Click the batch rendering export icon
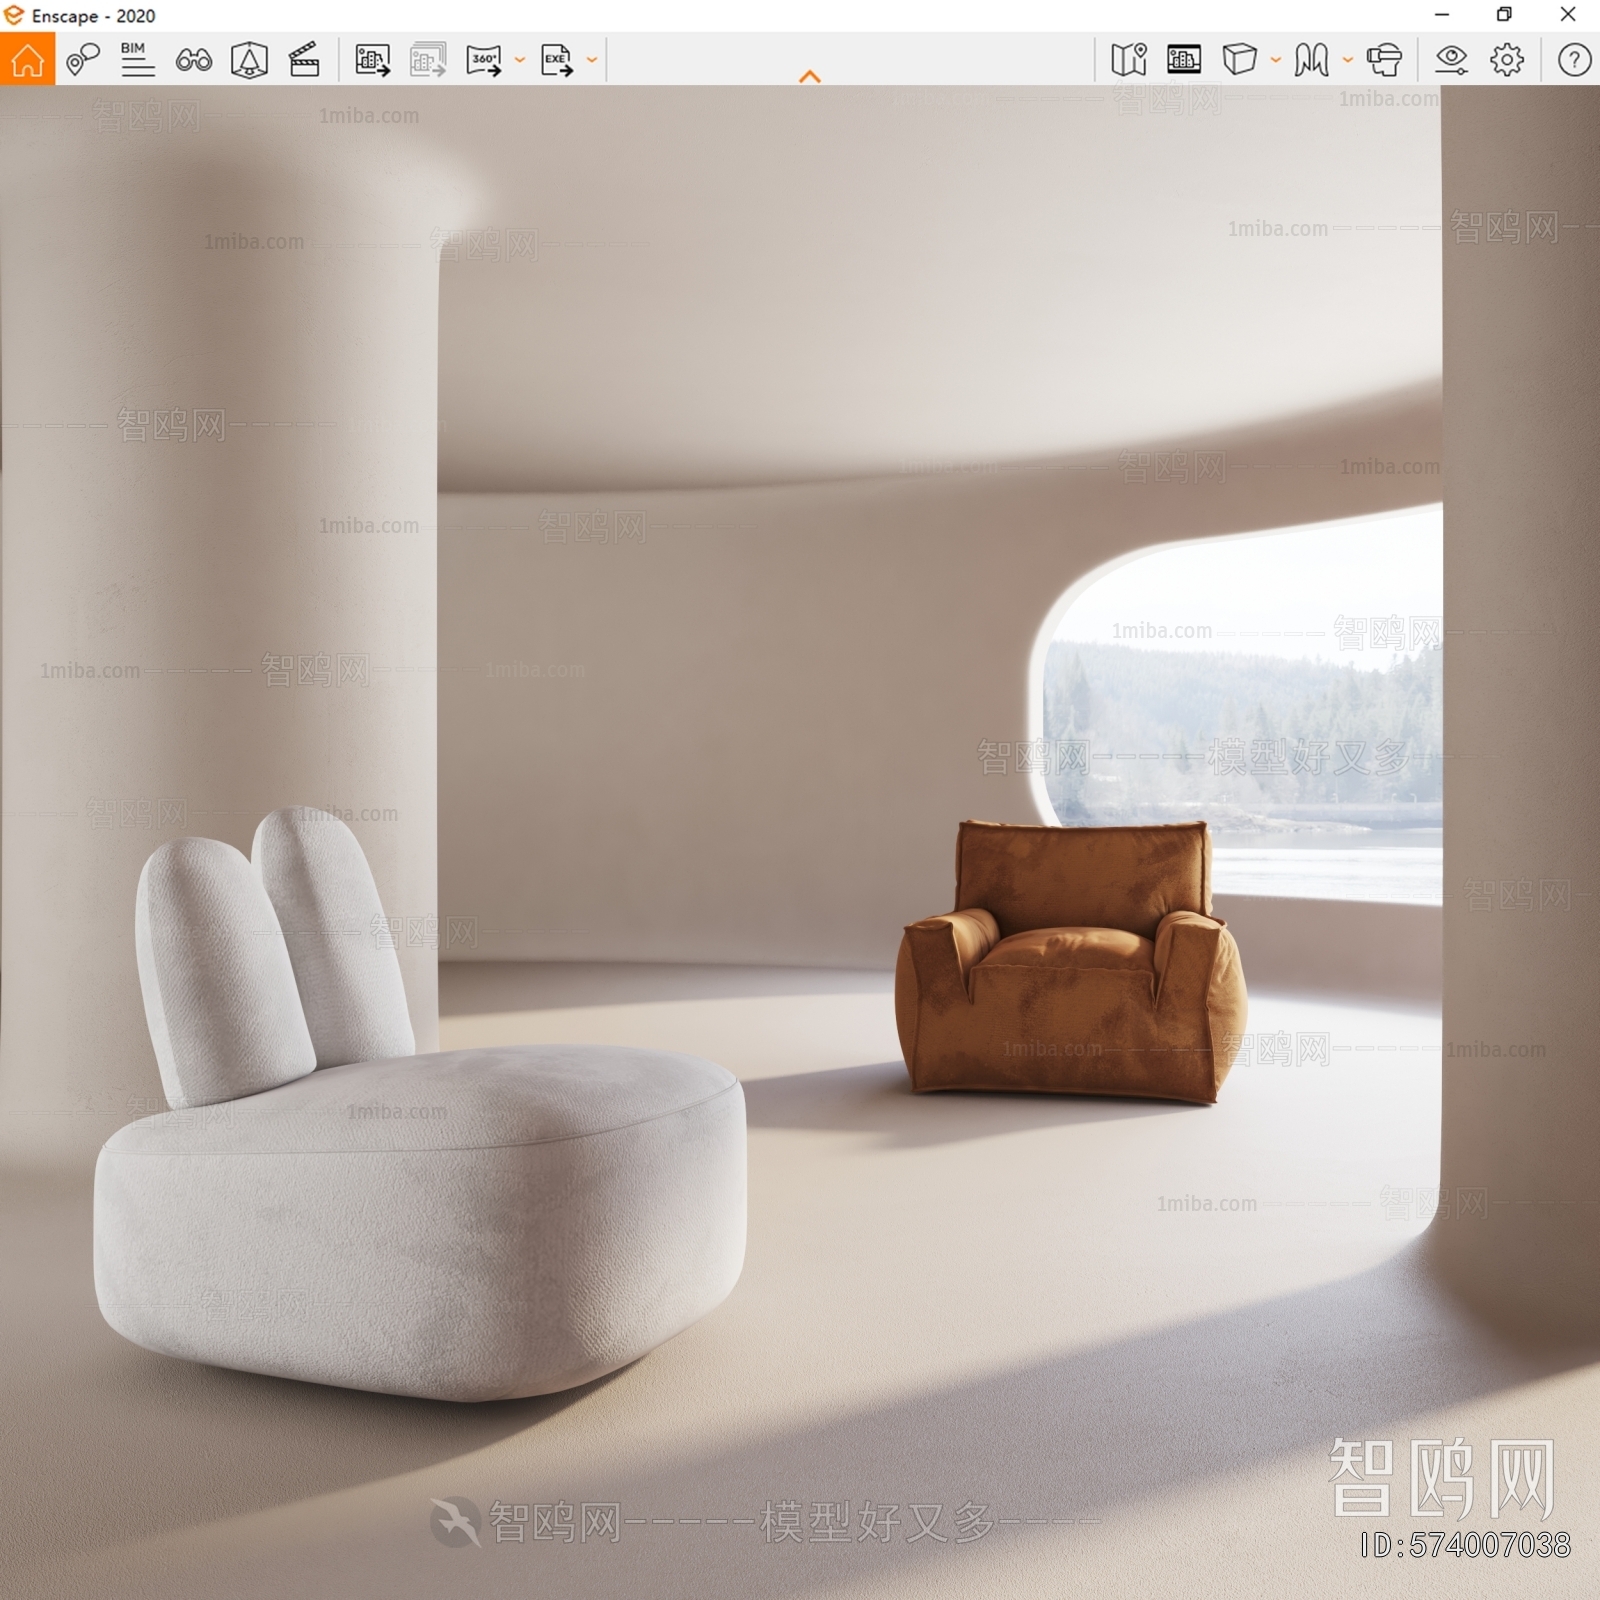Viewport: 1600px width, 1600px height. coord(428,60)
